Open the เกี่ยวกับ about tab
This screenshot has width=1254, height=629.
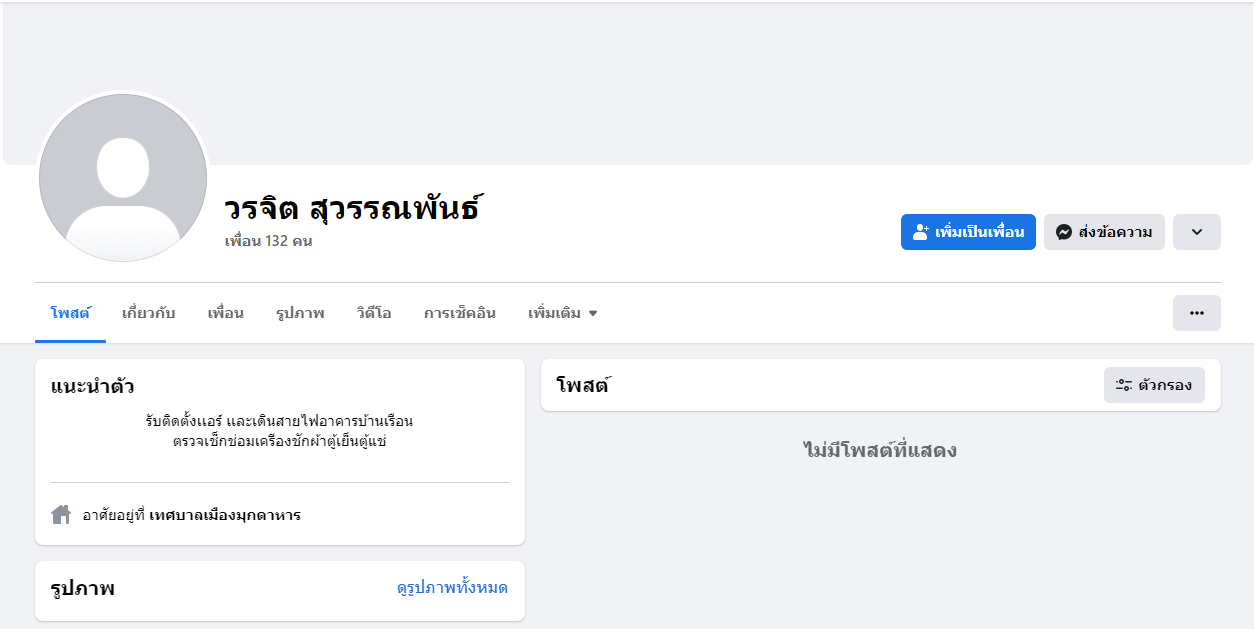(x=148, y=313)
